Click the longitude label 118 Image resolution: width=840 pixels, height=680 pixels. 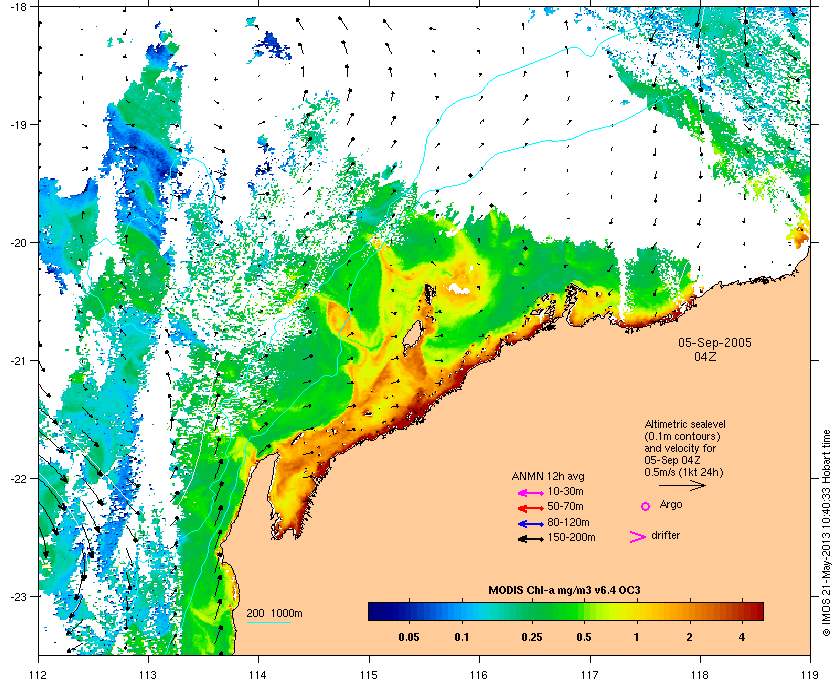(x=700, y=675)
